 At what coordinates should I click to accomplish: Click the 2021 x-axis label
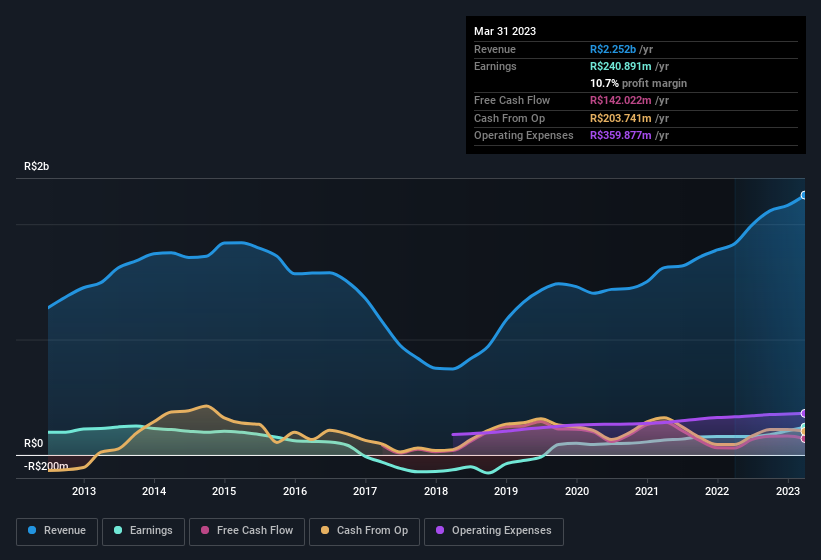tap(647, 491)
